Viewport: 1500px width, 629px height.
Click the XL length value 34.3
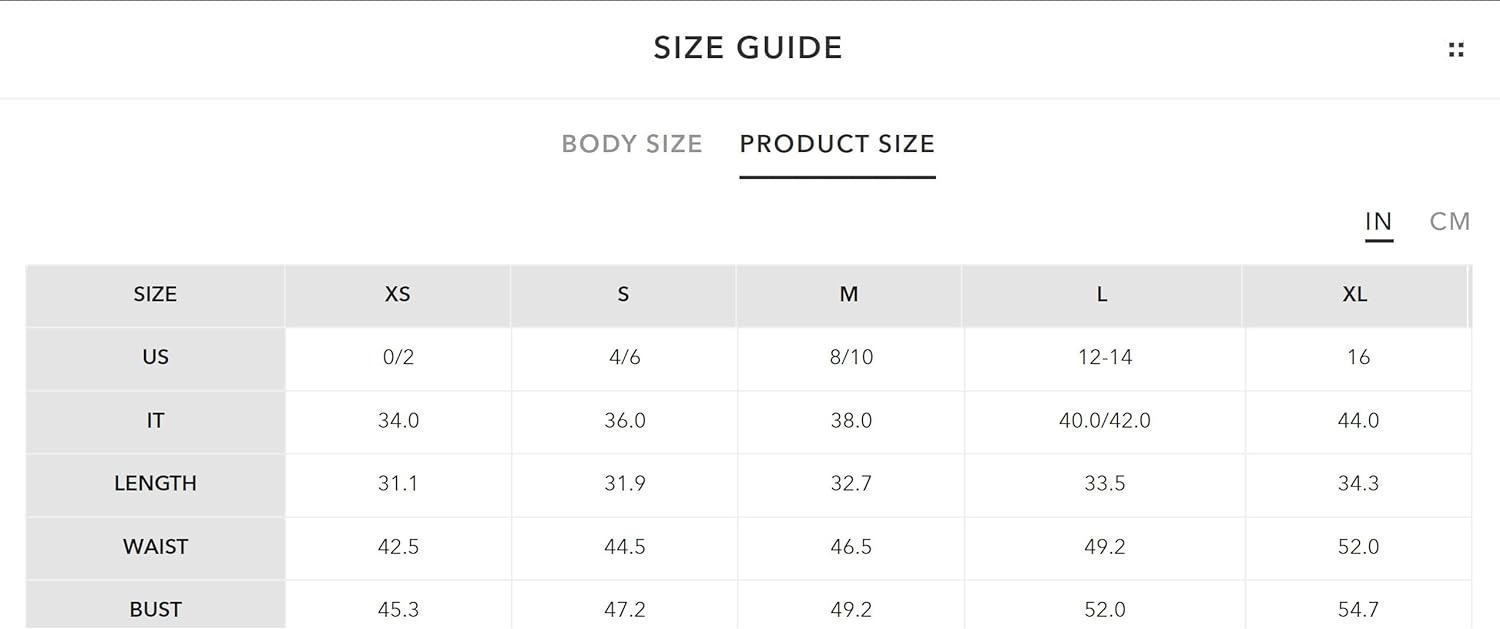1358,484
